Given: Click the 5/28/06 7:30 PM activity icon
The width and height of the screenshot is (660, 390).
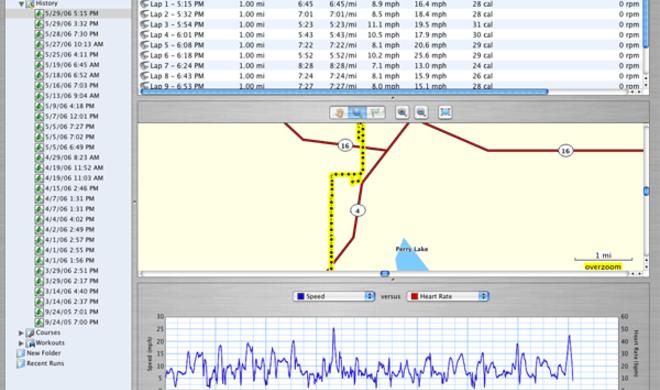Looking at the screenshot, I should coord(39,34).
